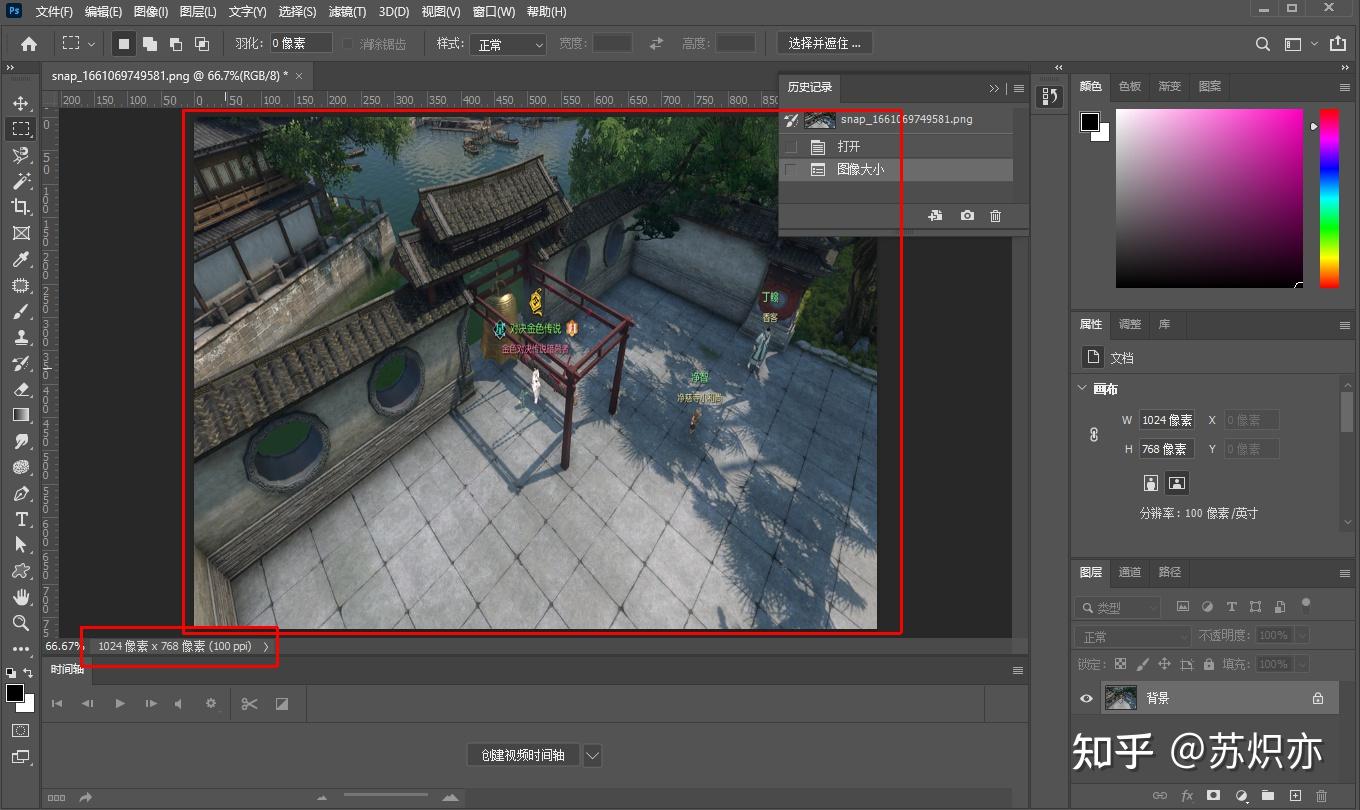This screenshot has width=1360, height=810.
Task: Switch to the 色板 tab
Action: pos(1130,86)
